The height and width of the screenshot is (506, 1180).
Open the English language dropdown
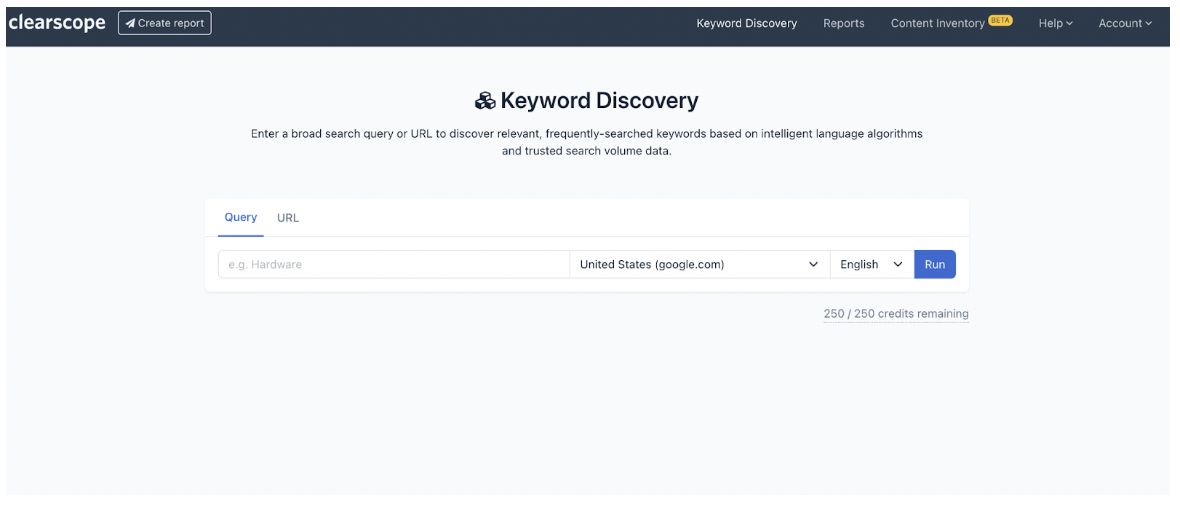(871, 264)
